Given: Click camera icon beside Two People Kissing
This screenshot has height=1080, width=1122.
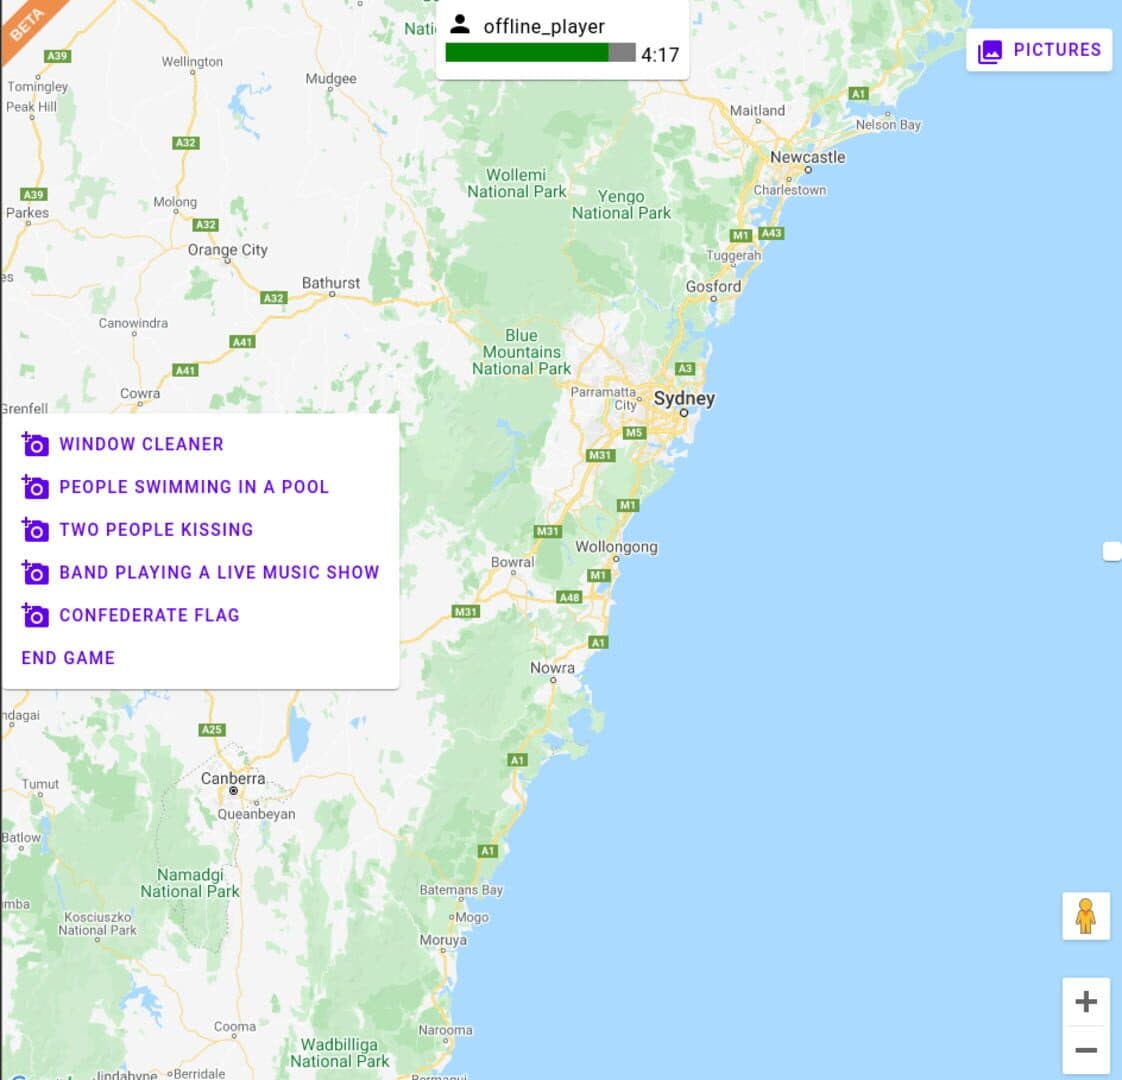Looking at the screenshot, I should coord(35,530).
